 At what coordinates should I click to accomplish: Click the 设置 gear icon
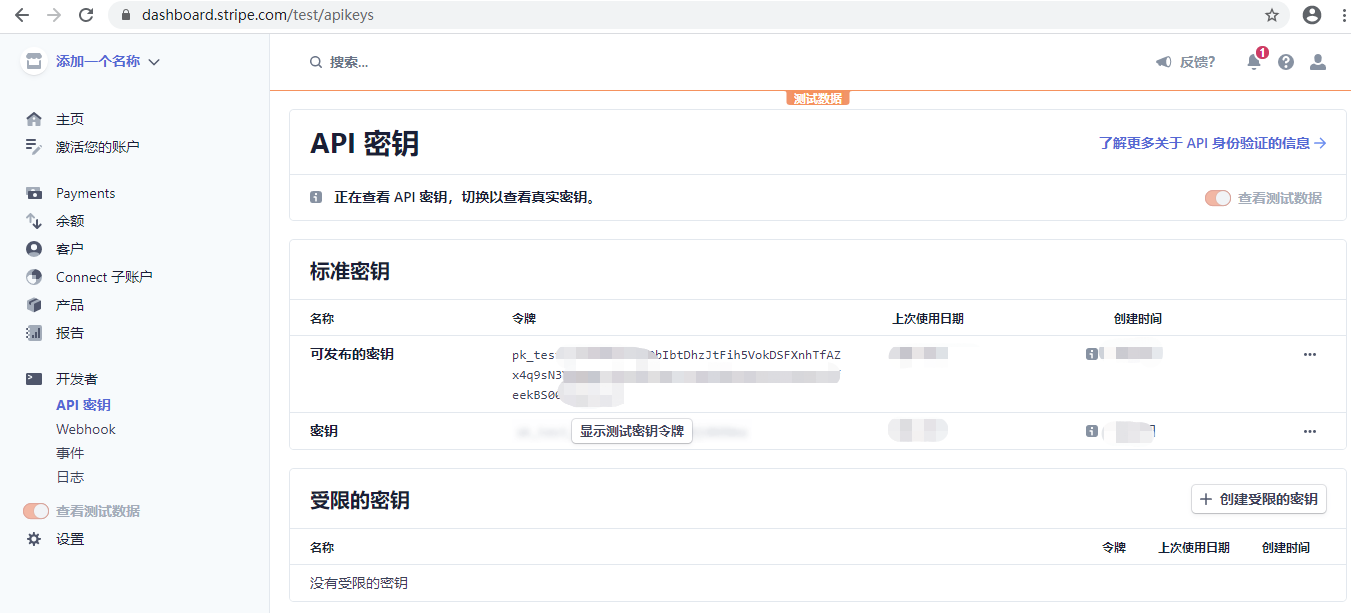pos(34,539)
